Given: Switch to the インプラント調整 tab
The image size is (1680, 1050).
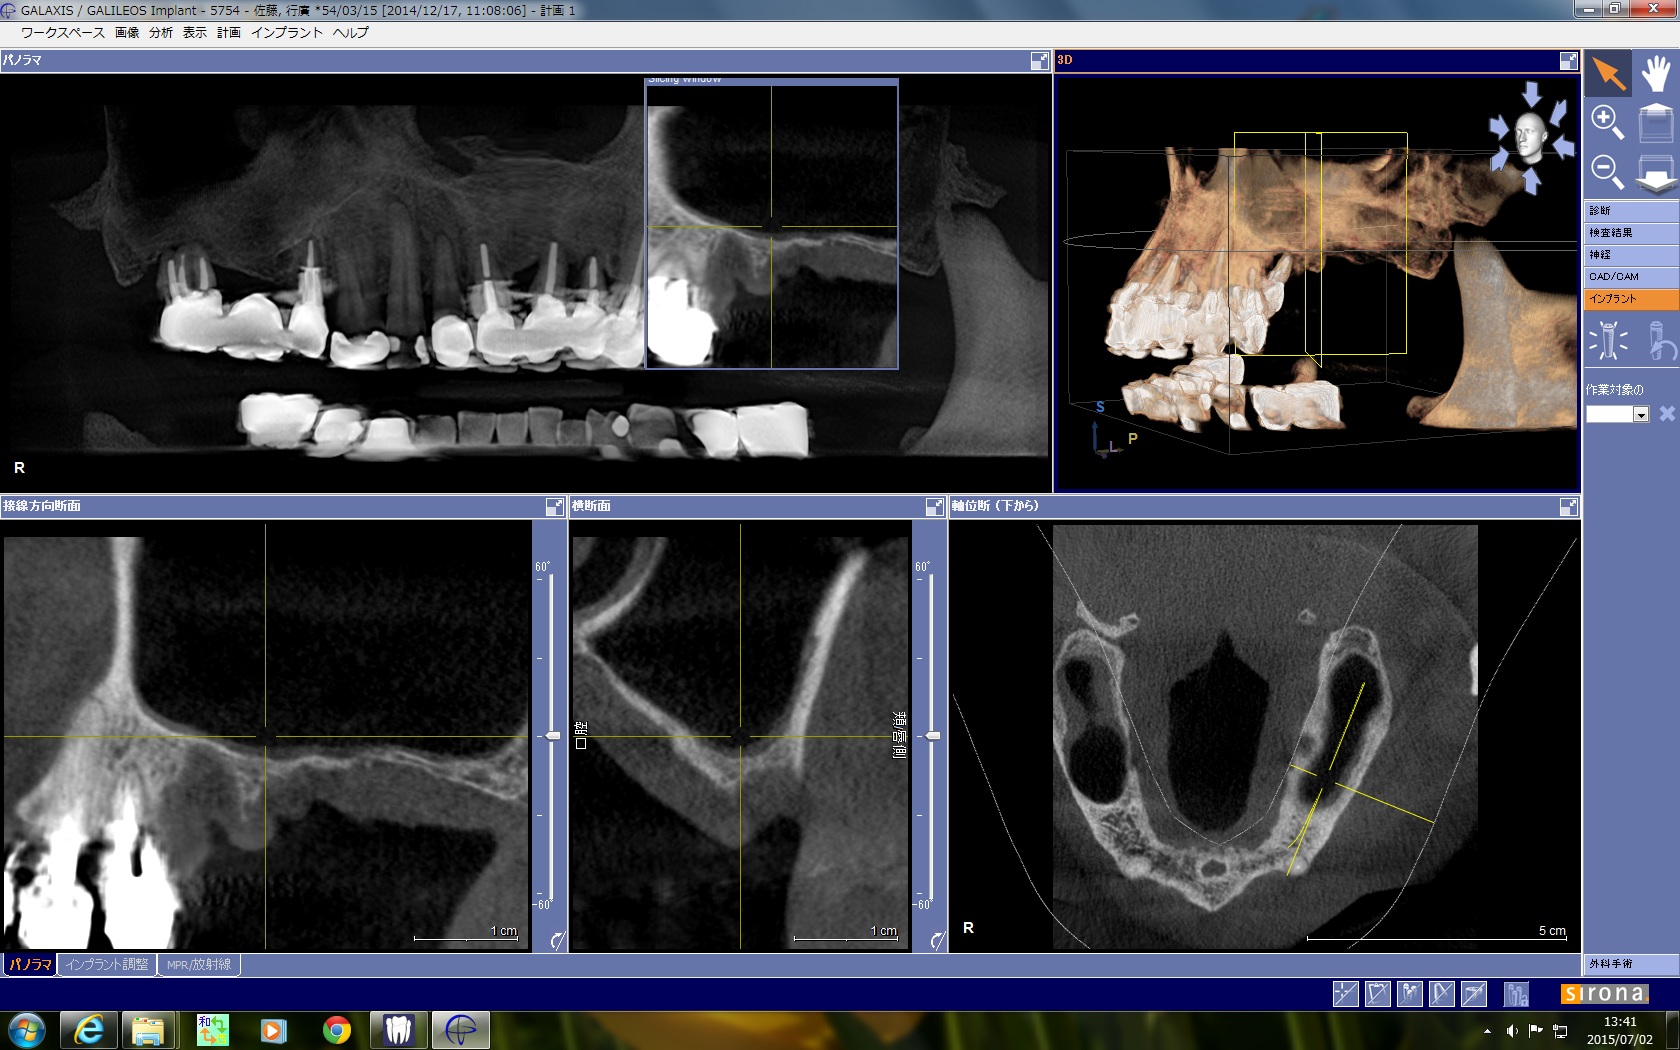Looking at the screenshot, I should click(x=107, y=965).
